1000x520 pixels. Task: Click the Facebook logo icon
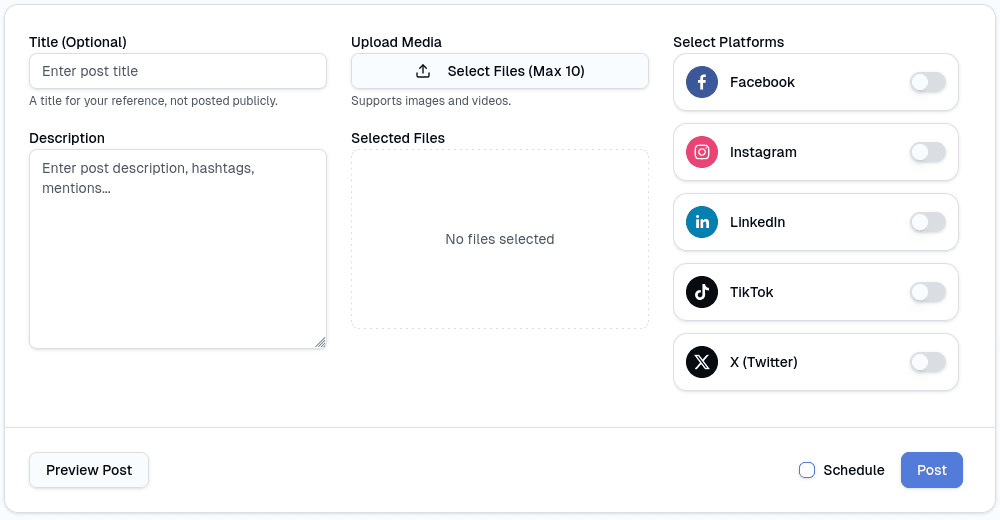[702, 82]
